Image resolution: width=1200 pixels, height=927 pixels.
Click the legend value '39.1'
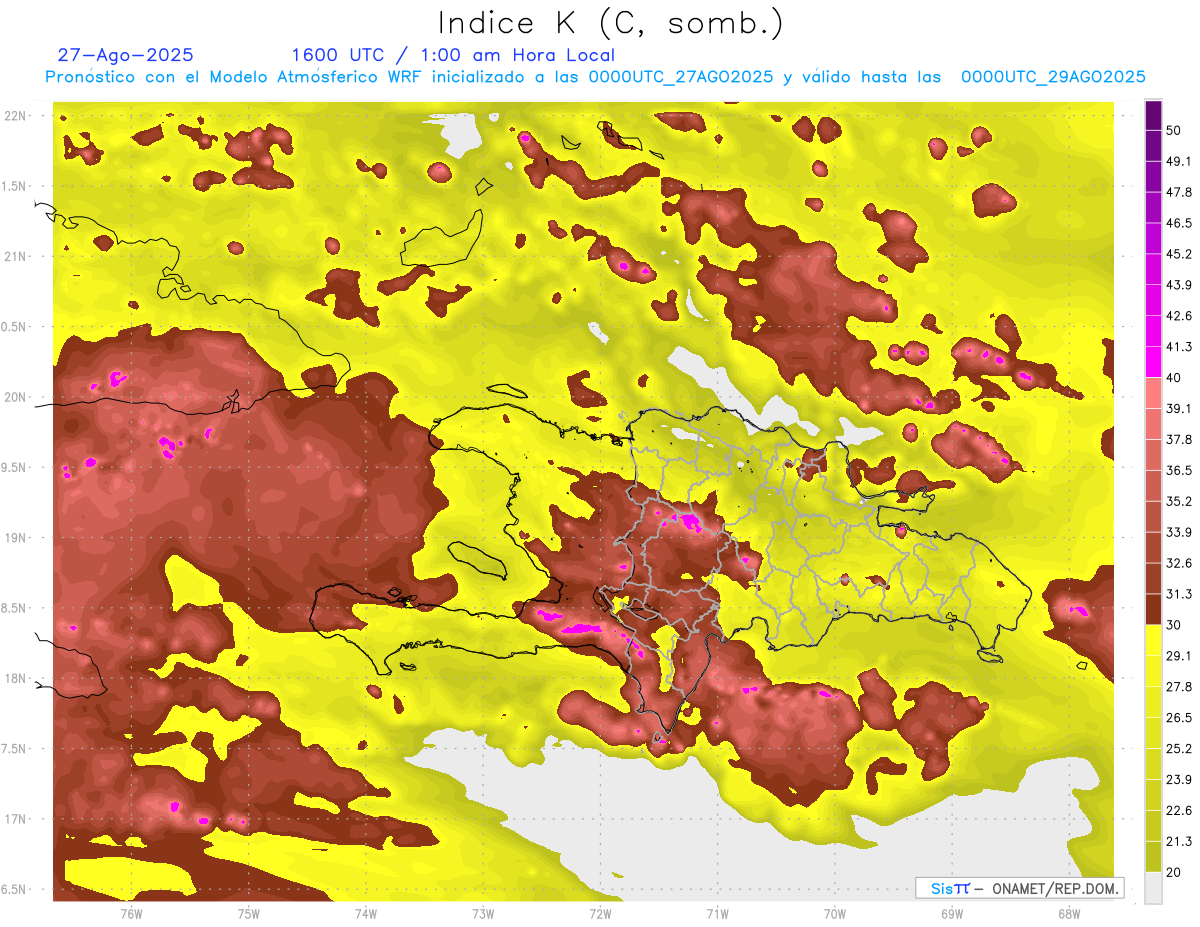[x=1179, y=409]
